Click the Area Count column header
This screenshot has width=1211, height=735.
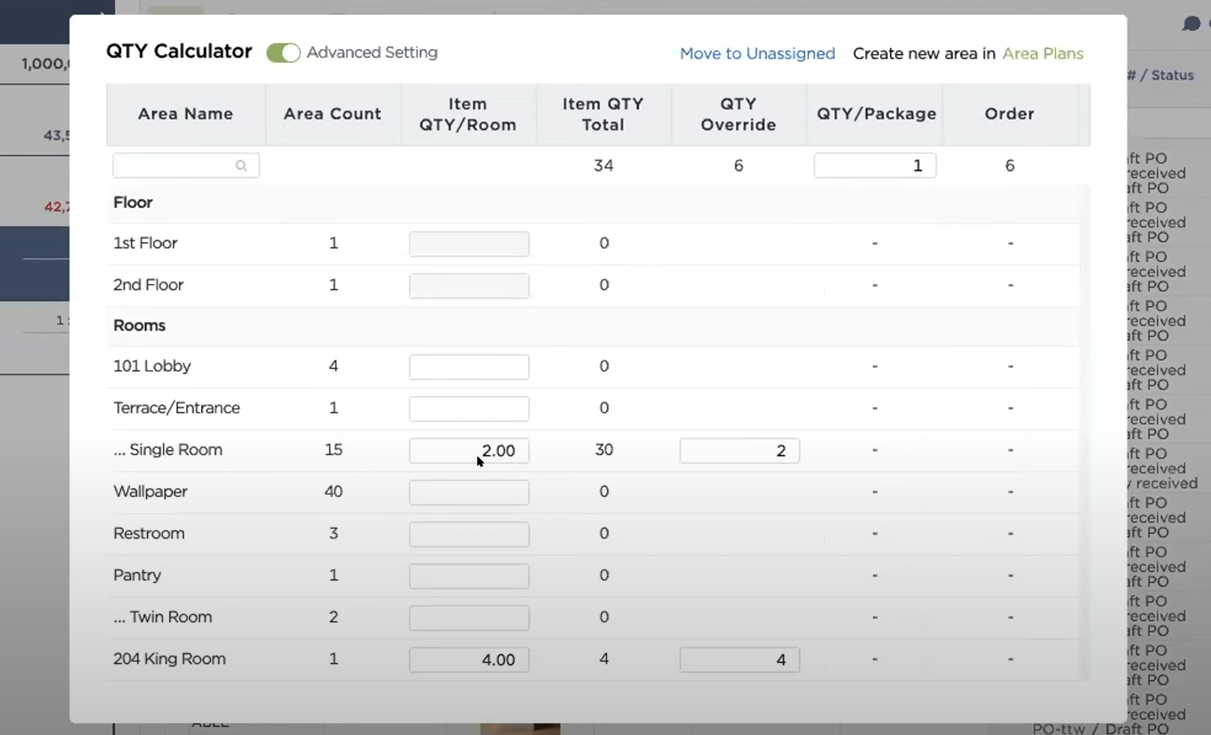[x=332, y=114]
